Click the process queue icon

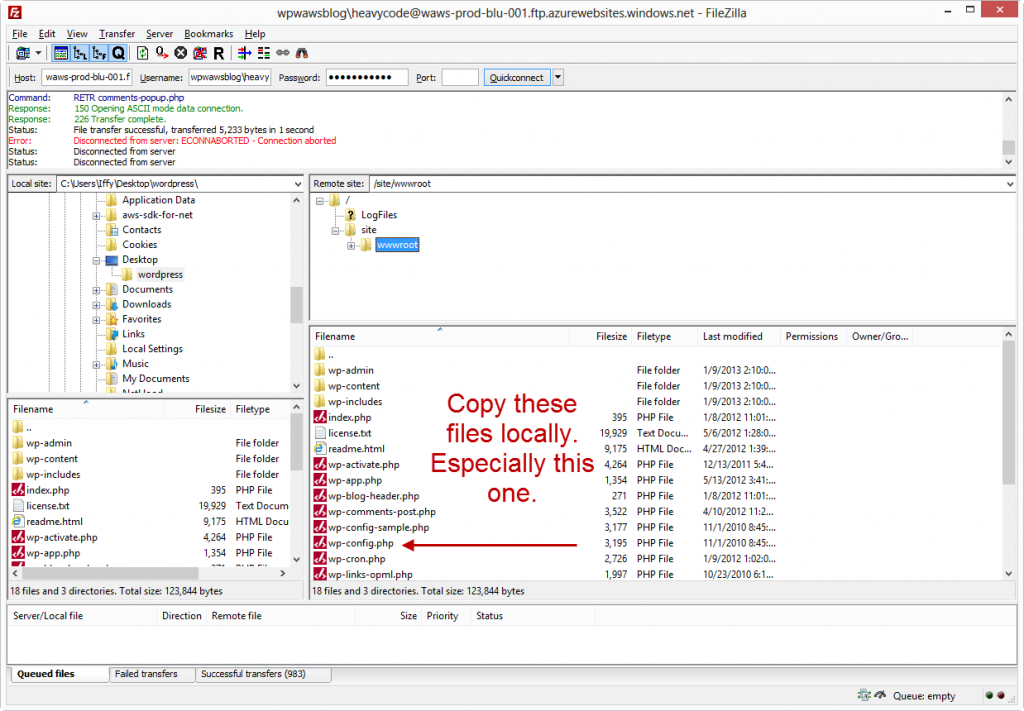pos(161,53)
